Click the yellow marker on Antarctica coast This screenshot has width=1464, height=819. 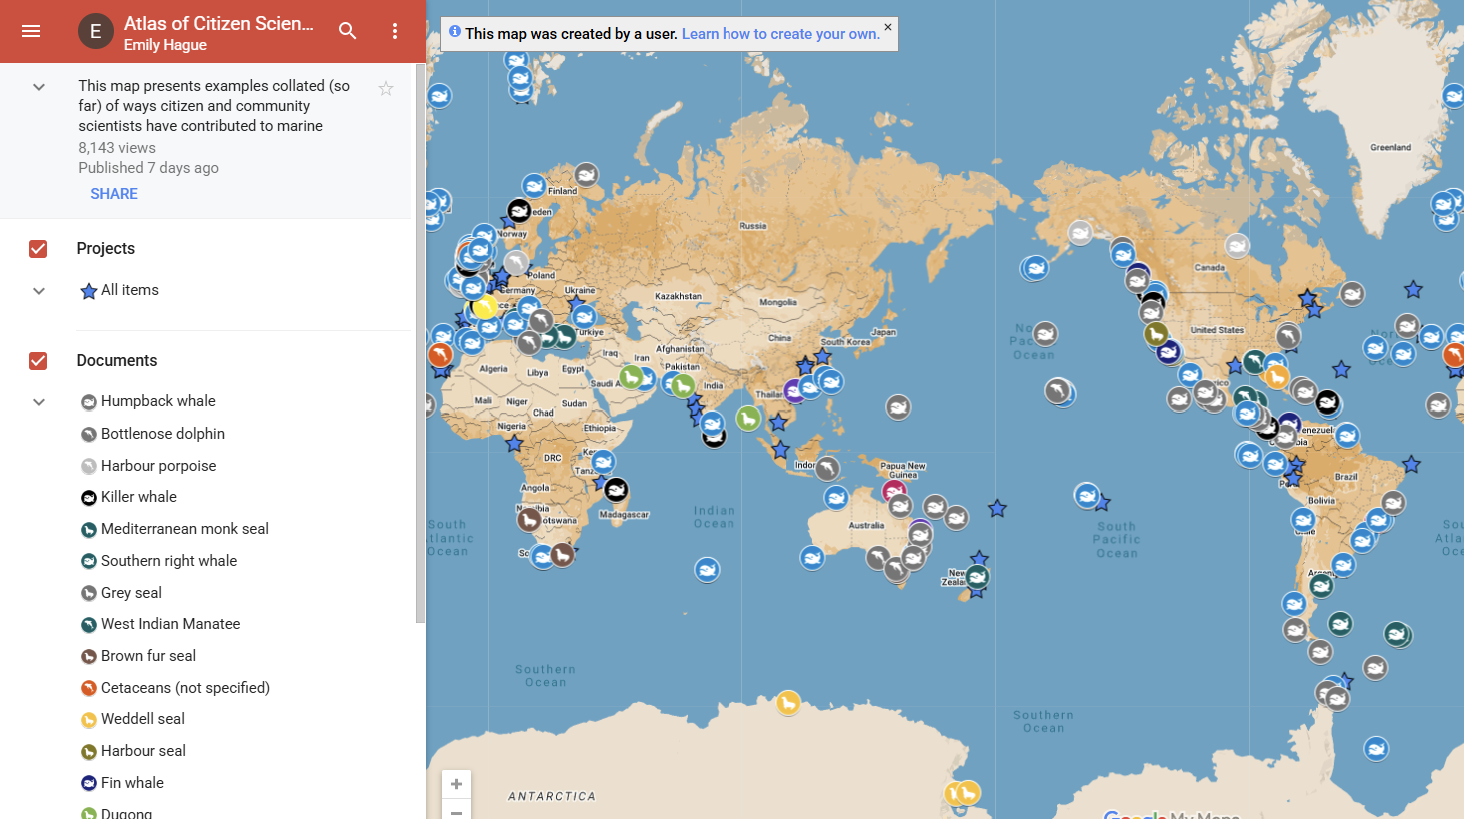[x=788, y=704]
